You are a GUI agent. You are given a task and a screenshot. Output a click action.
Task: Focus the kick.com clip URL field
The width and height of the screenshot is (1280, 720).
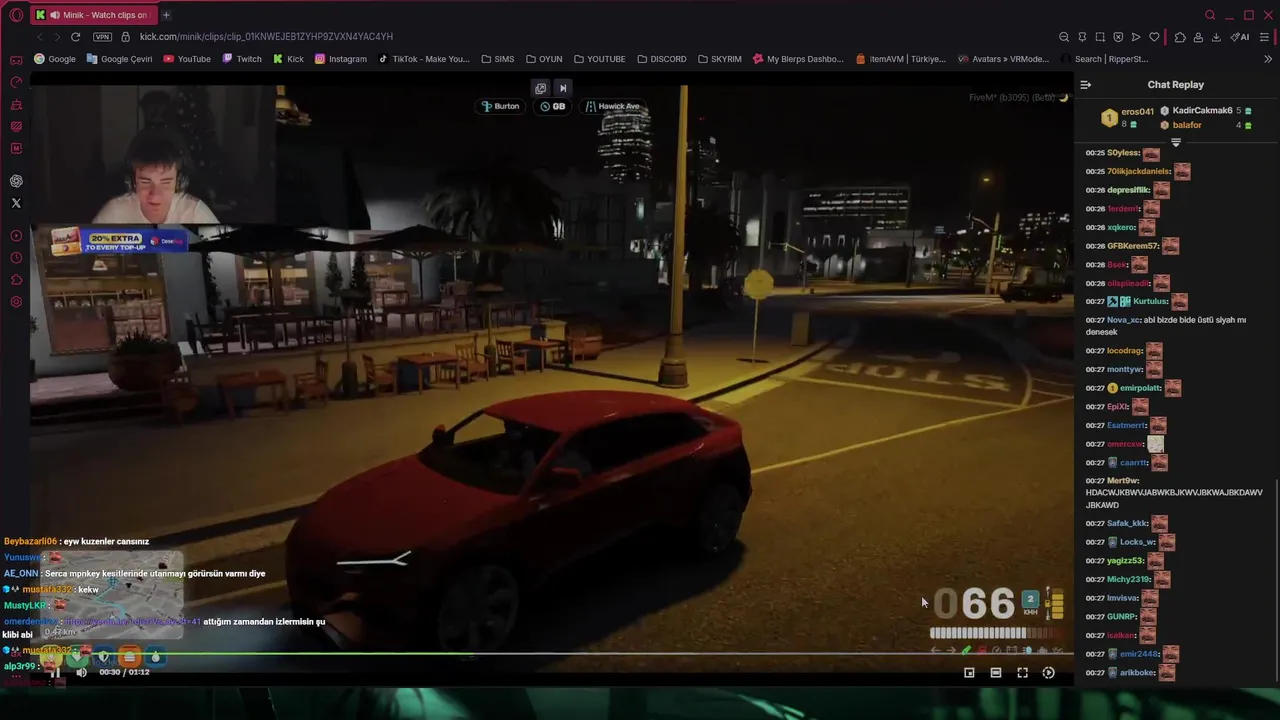[266, 37]
